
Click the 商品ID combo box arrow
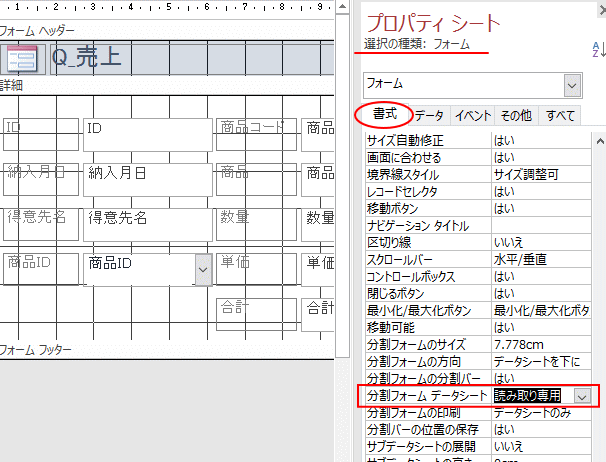203,269
